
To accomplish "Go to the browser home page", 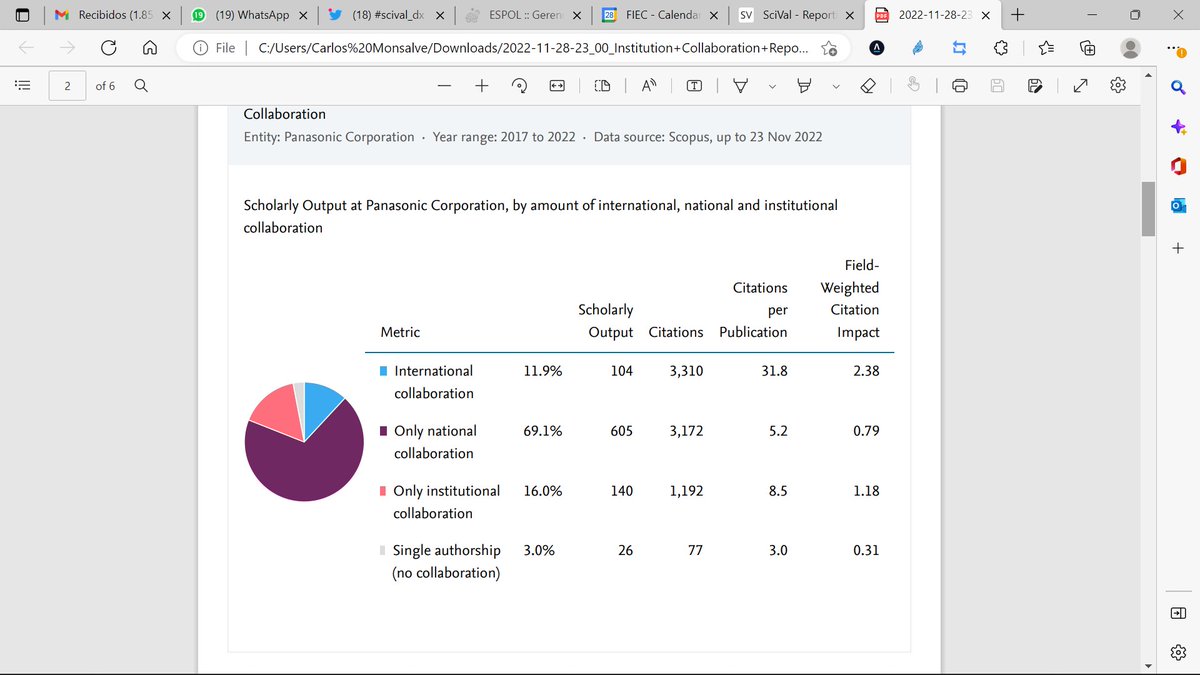I will [149, 48].
